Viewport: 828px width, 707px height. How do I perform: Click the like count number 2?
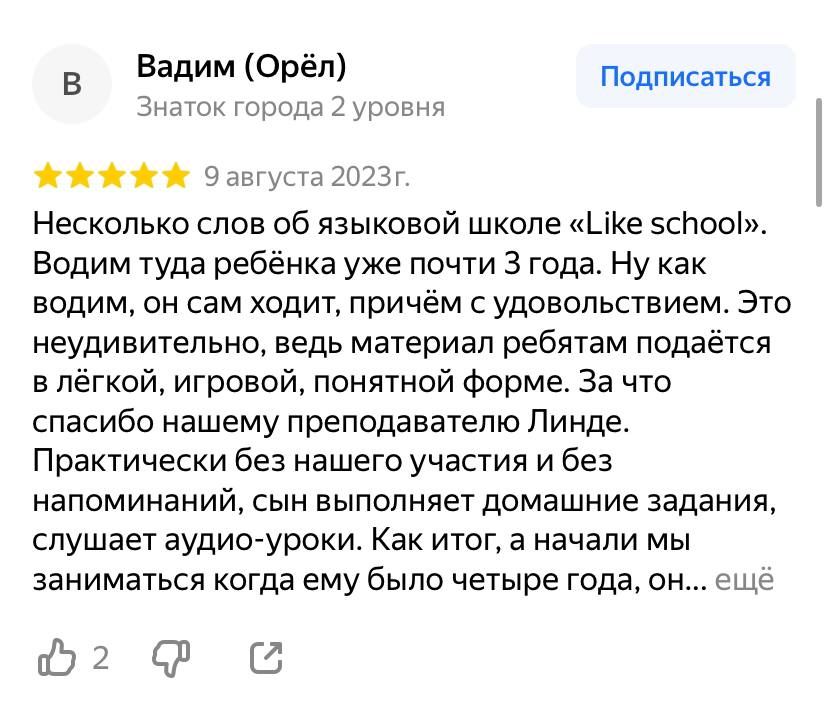click(x=101, y=658)
